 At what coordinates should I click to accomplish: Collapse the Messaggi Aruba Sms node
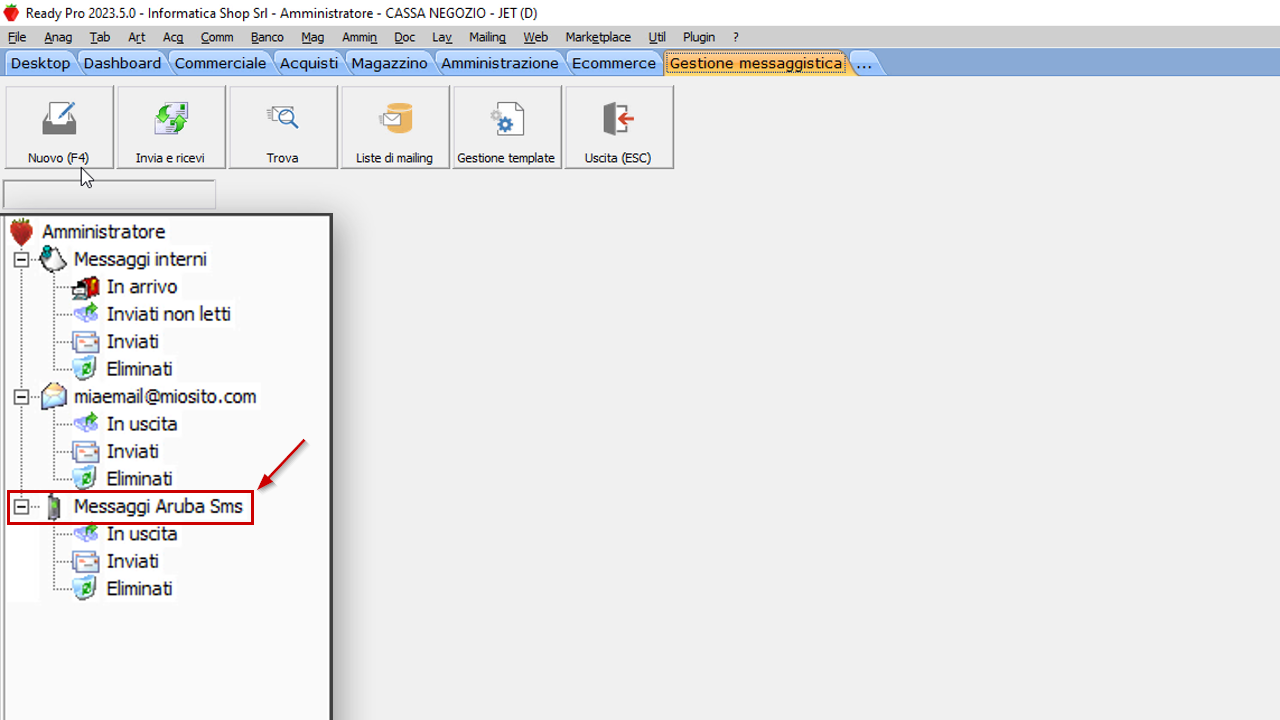(x=21, y=507)
